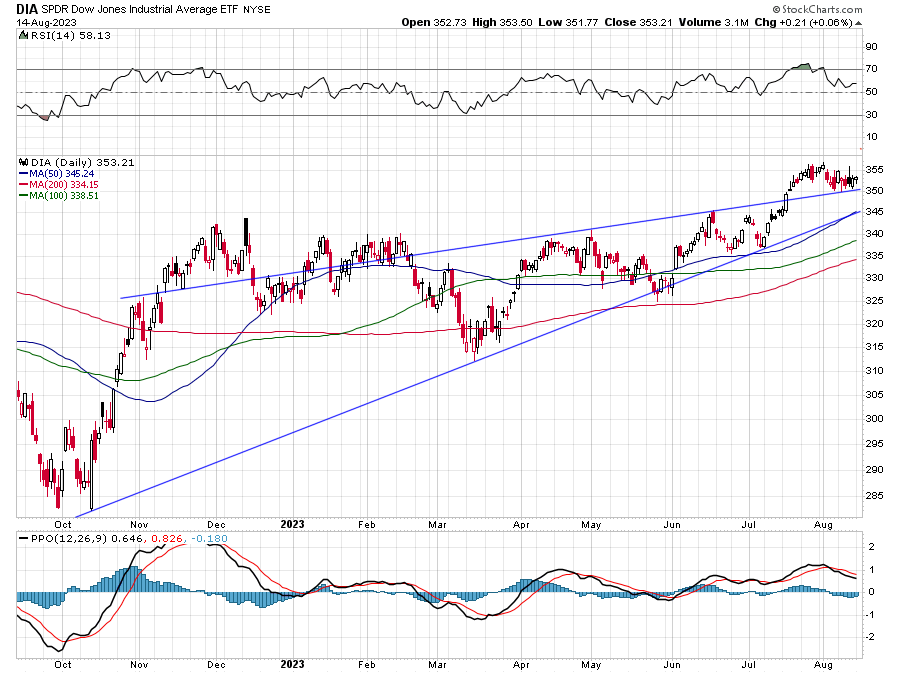Click the small RSI indicator icon
Viewport: 900px width, 673px height.
23,35
